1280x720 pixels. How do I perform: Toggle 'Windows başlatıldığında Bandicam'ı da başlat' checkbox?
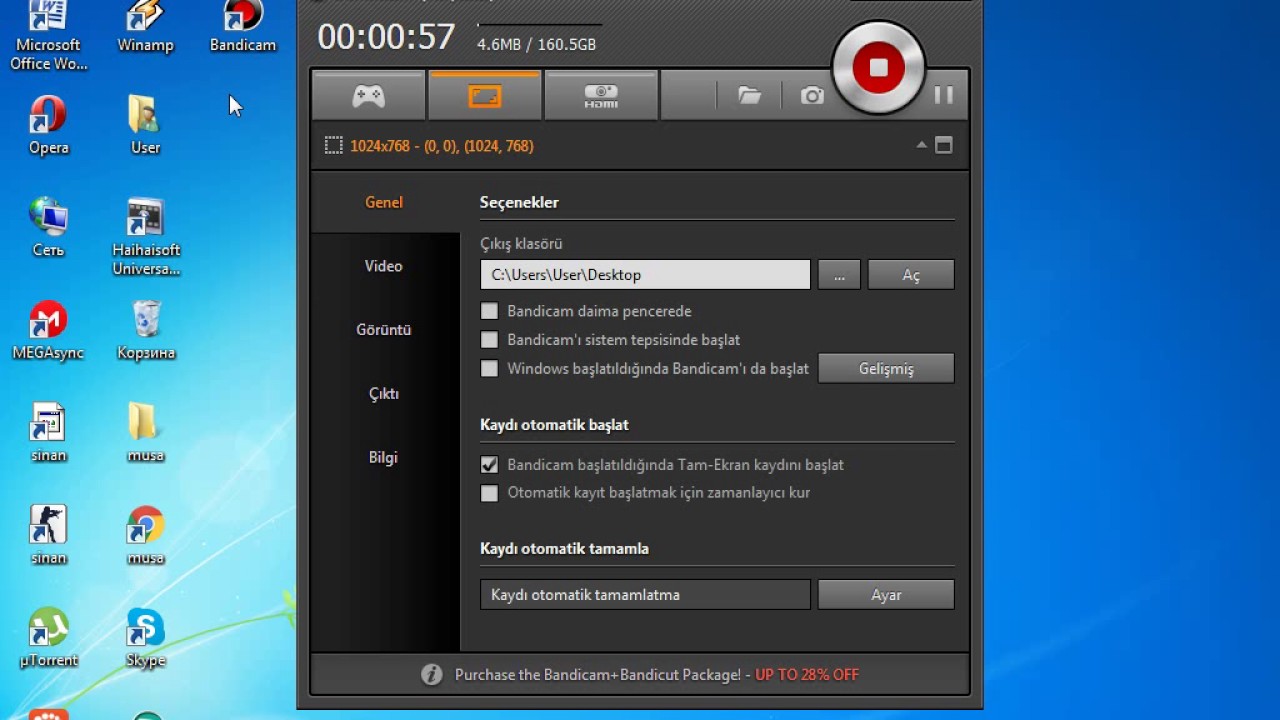tap(489, 369)
